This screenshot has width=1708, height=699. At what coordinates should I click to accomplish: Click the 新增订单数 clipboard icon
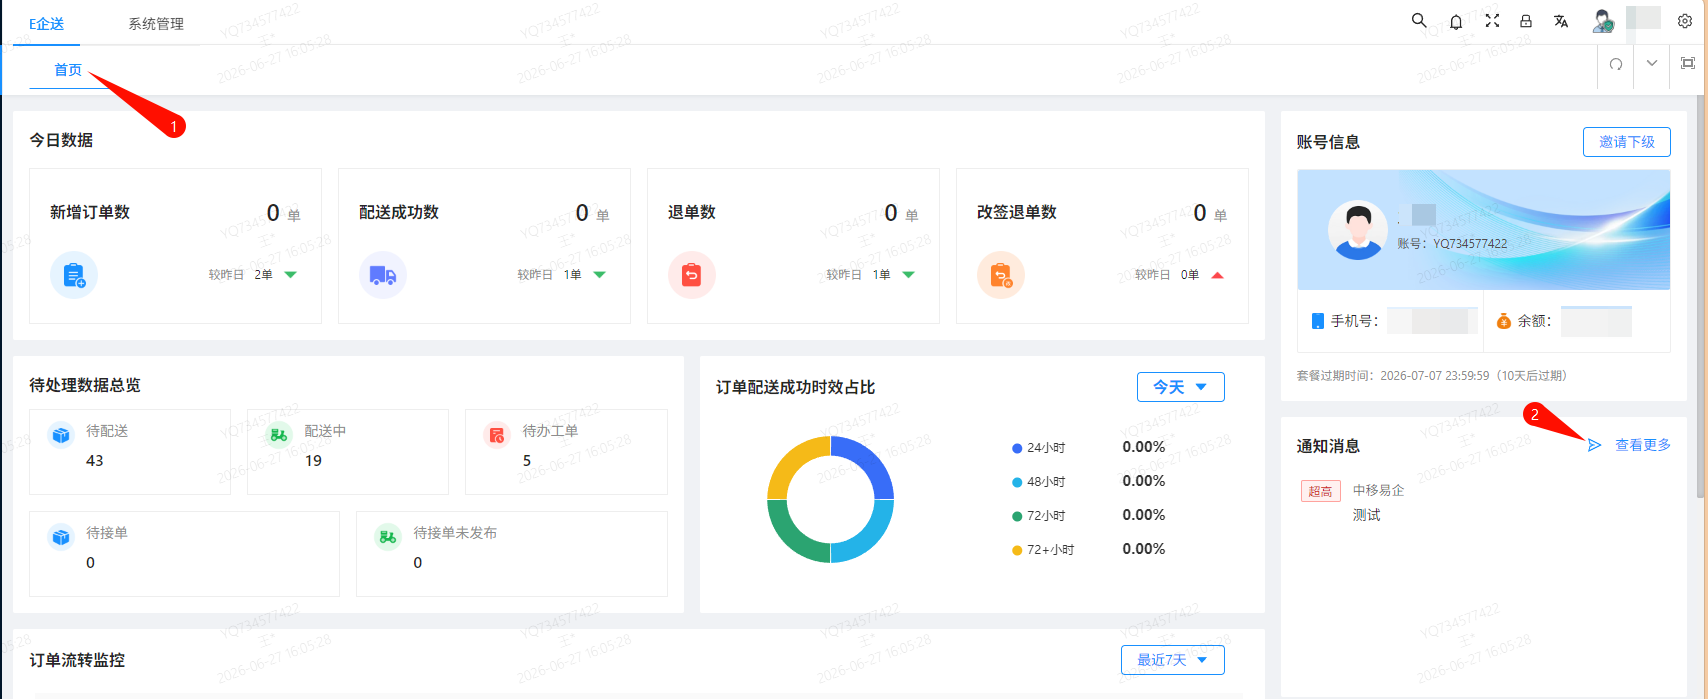click(x=74, y=275)
